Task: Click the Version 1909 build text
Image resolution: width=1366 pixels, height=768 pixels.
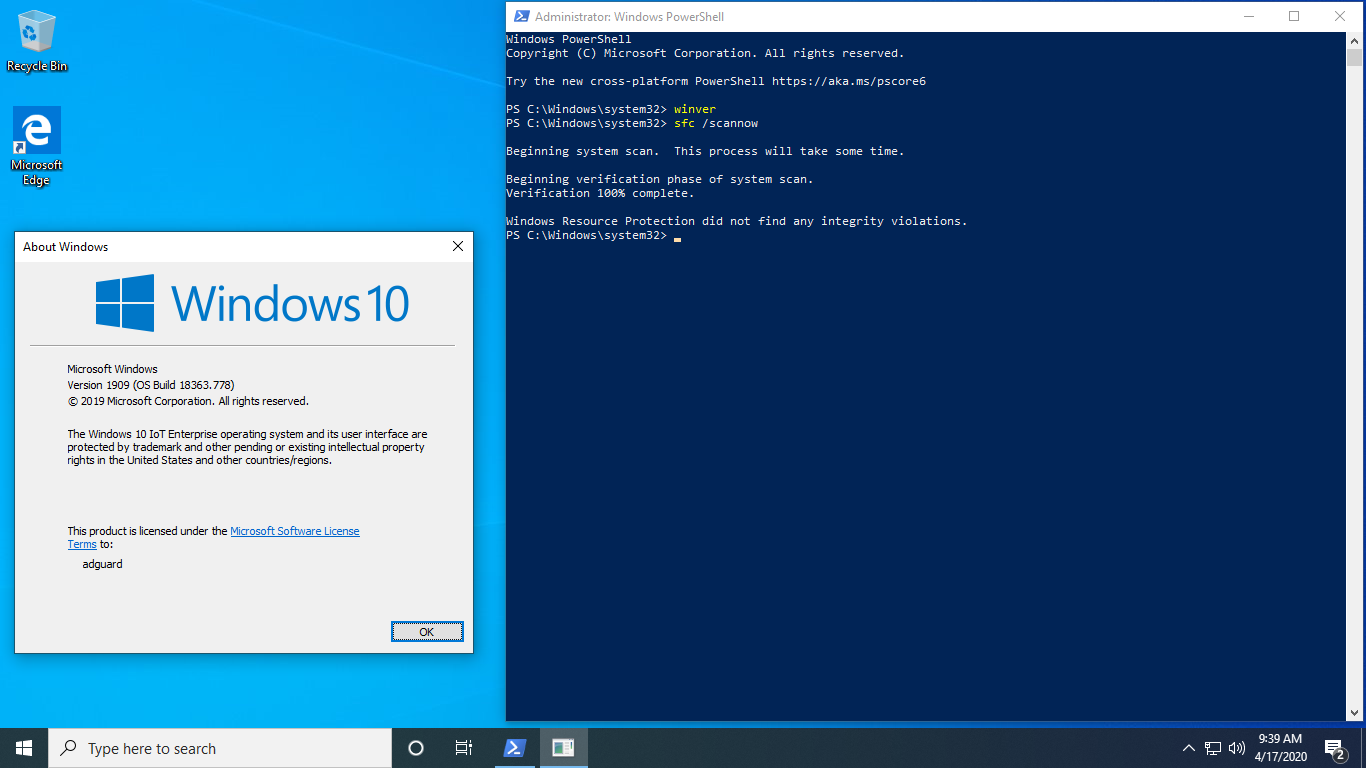Action: [x=151, y=385]
